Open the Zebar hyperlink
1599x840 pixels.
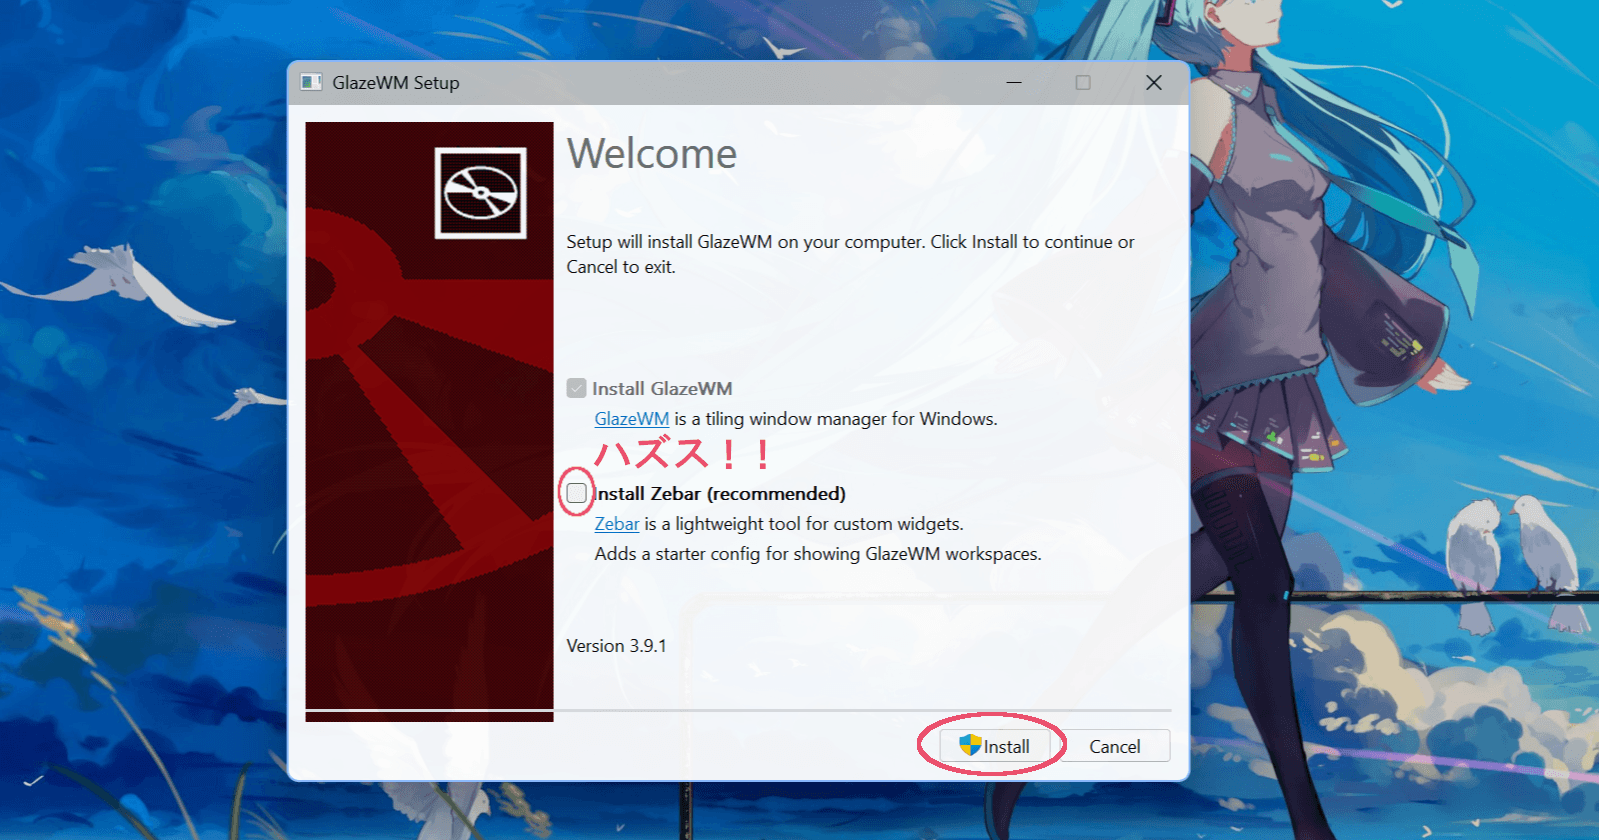coord(616,524)
